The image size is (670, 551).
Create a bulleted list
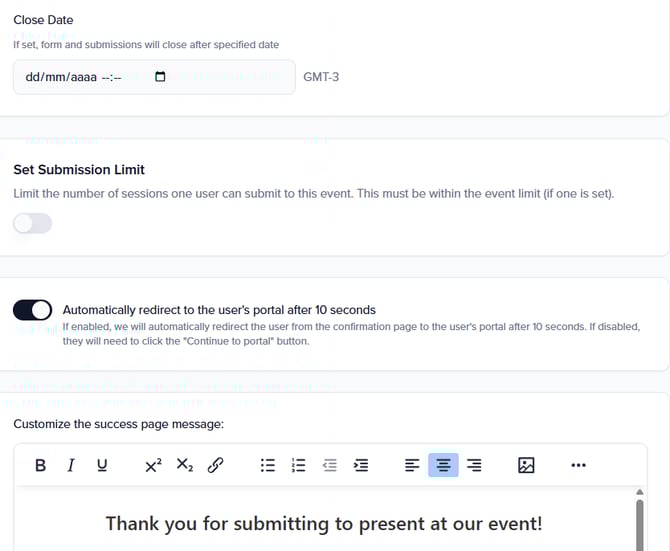[x=267, y=465]
